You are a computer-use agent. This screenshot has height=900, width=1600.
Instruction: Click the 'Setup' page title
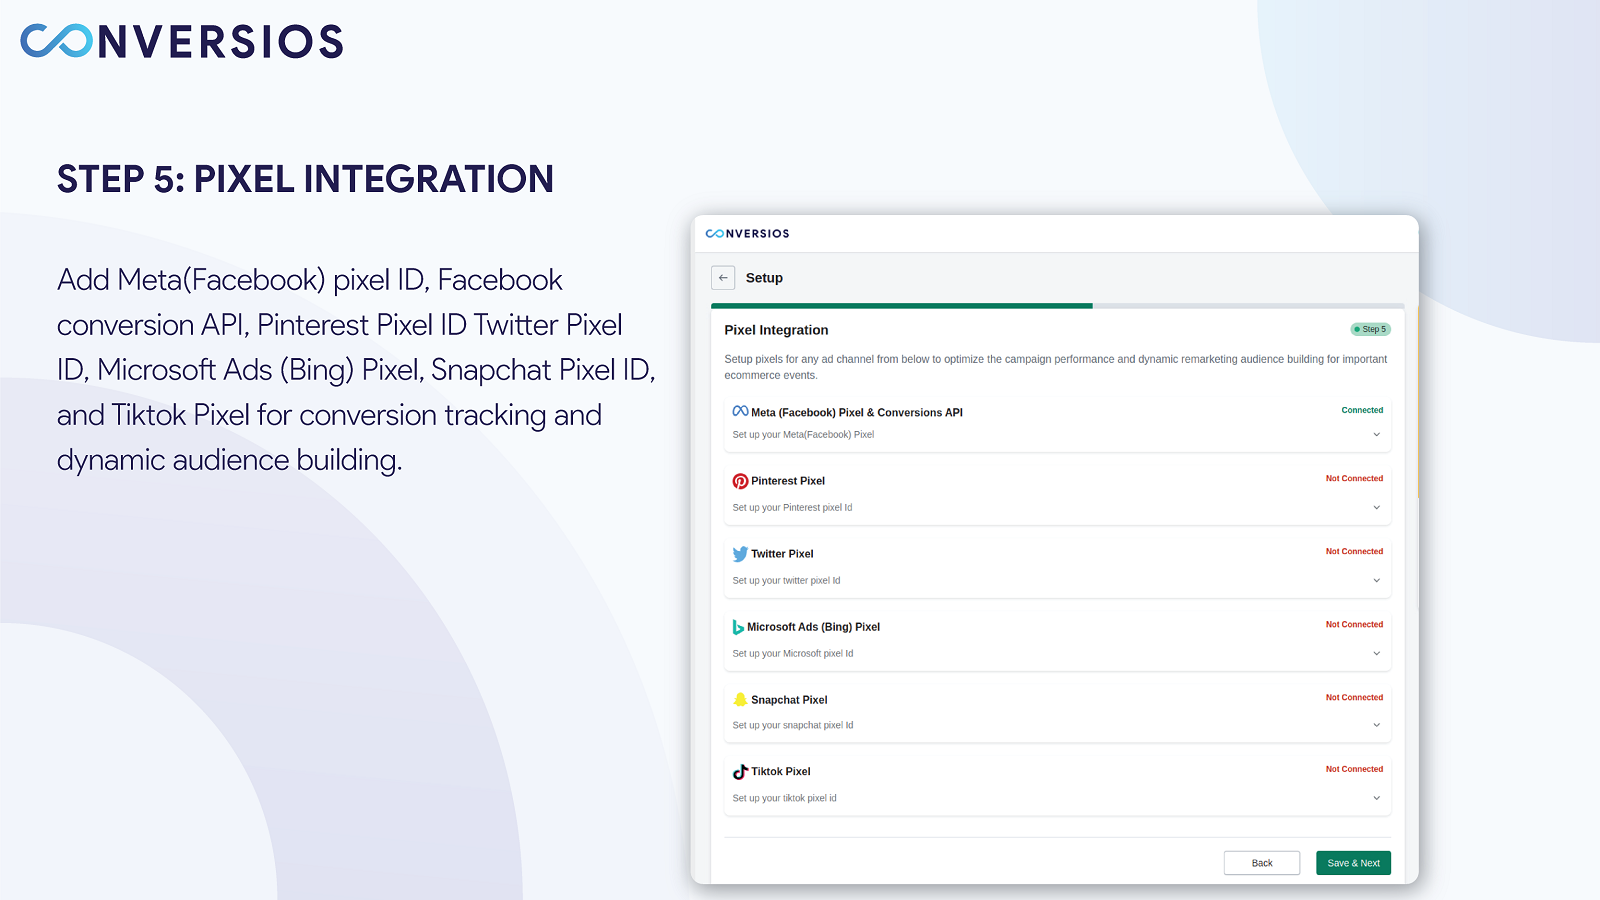click(x=764, y=278)
